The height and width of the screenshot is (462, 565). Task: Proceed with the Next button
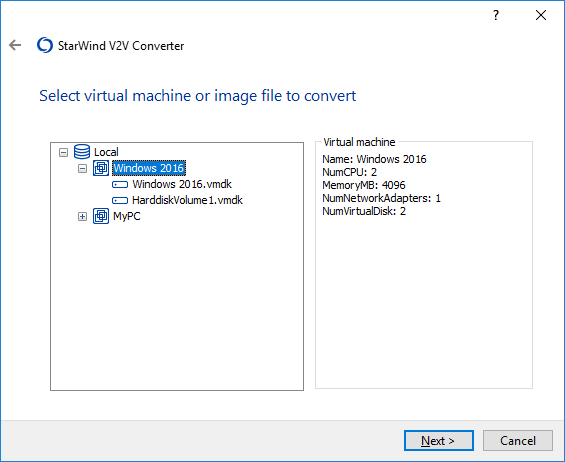tap(439, 440)
